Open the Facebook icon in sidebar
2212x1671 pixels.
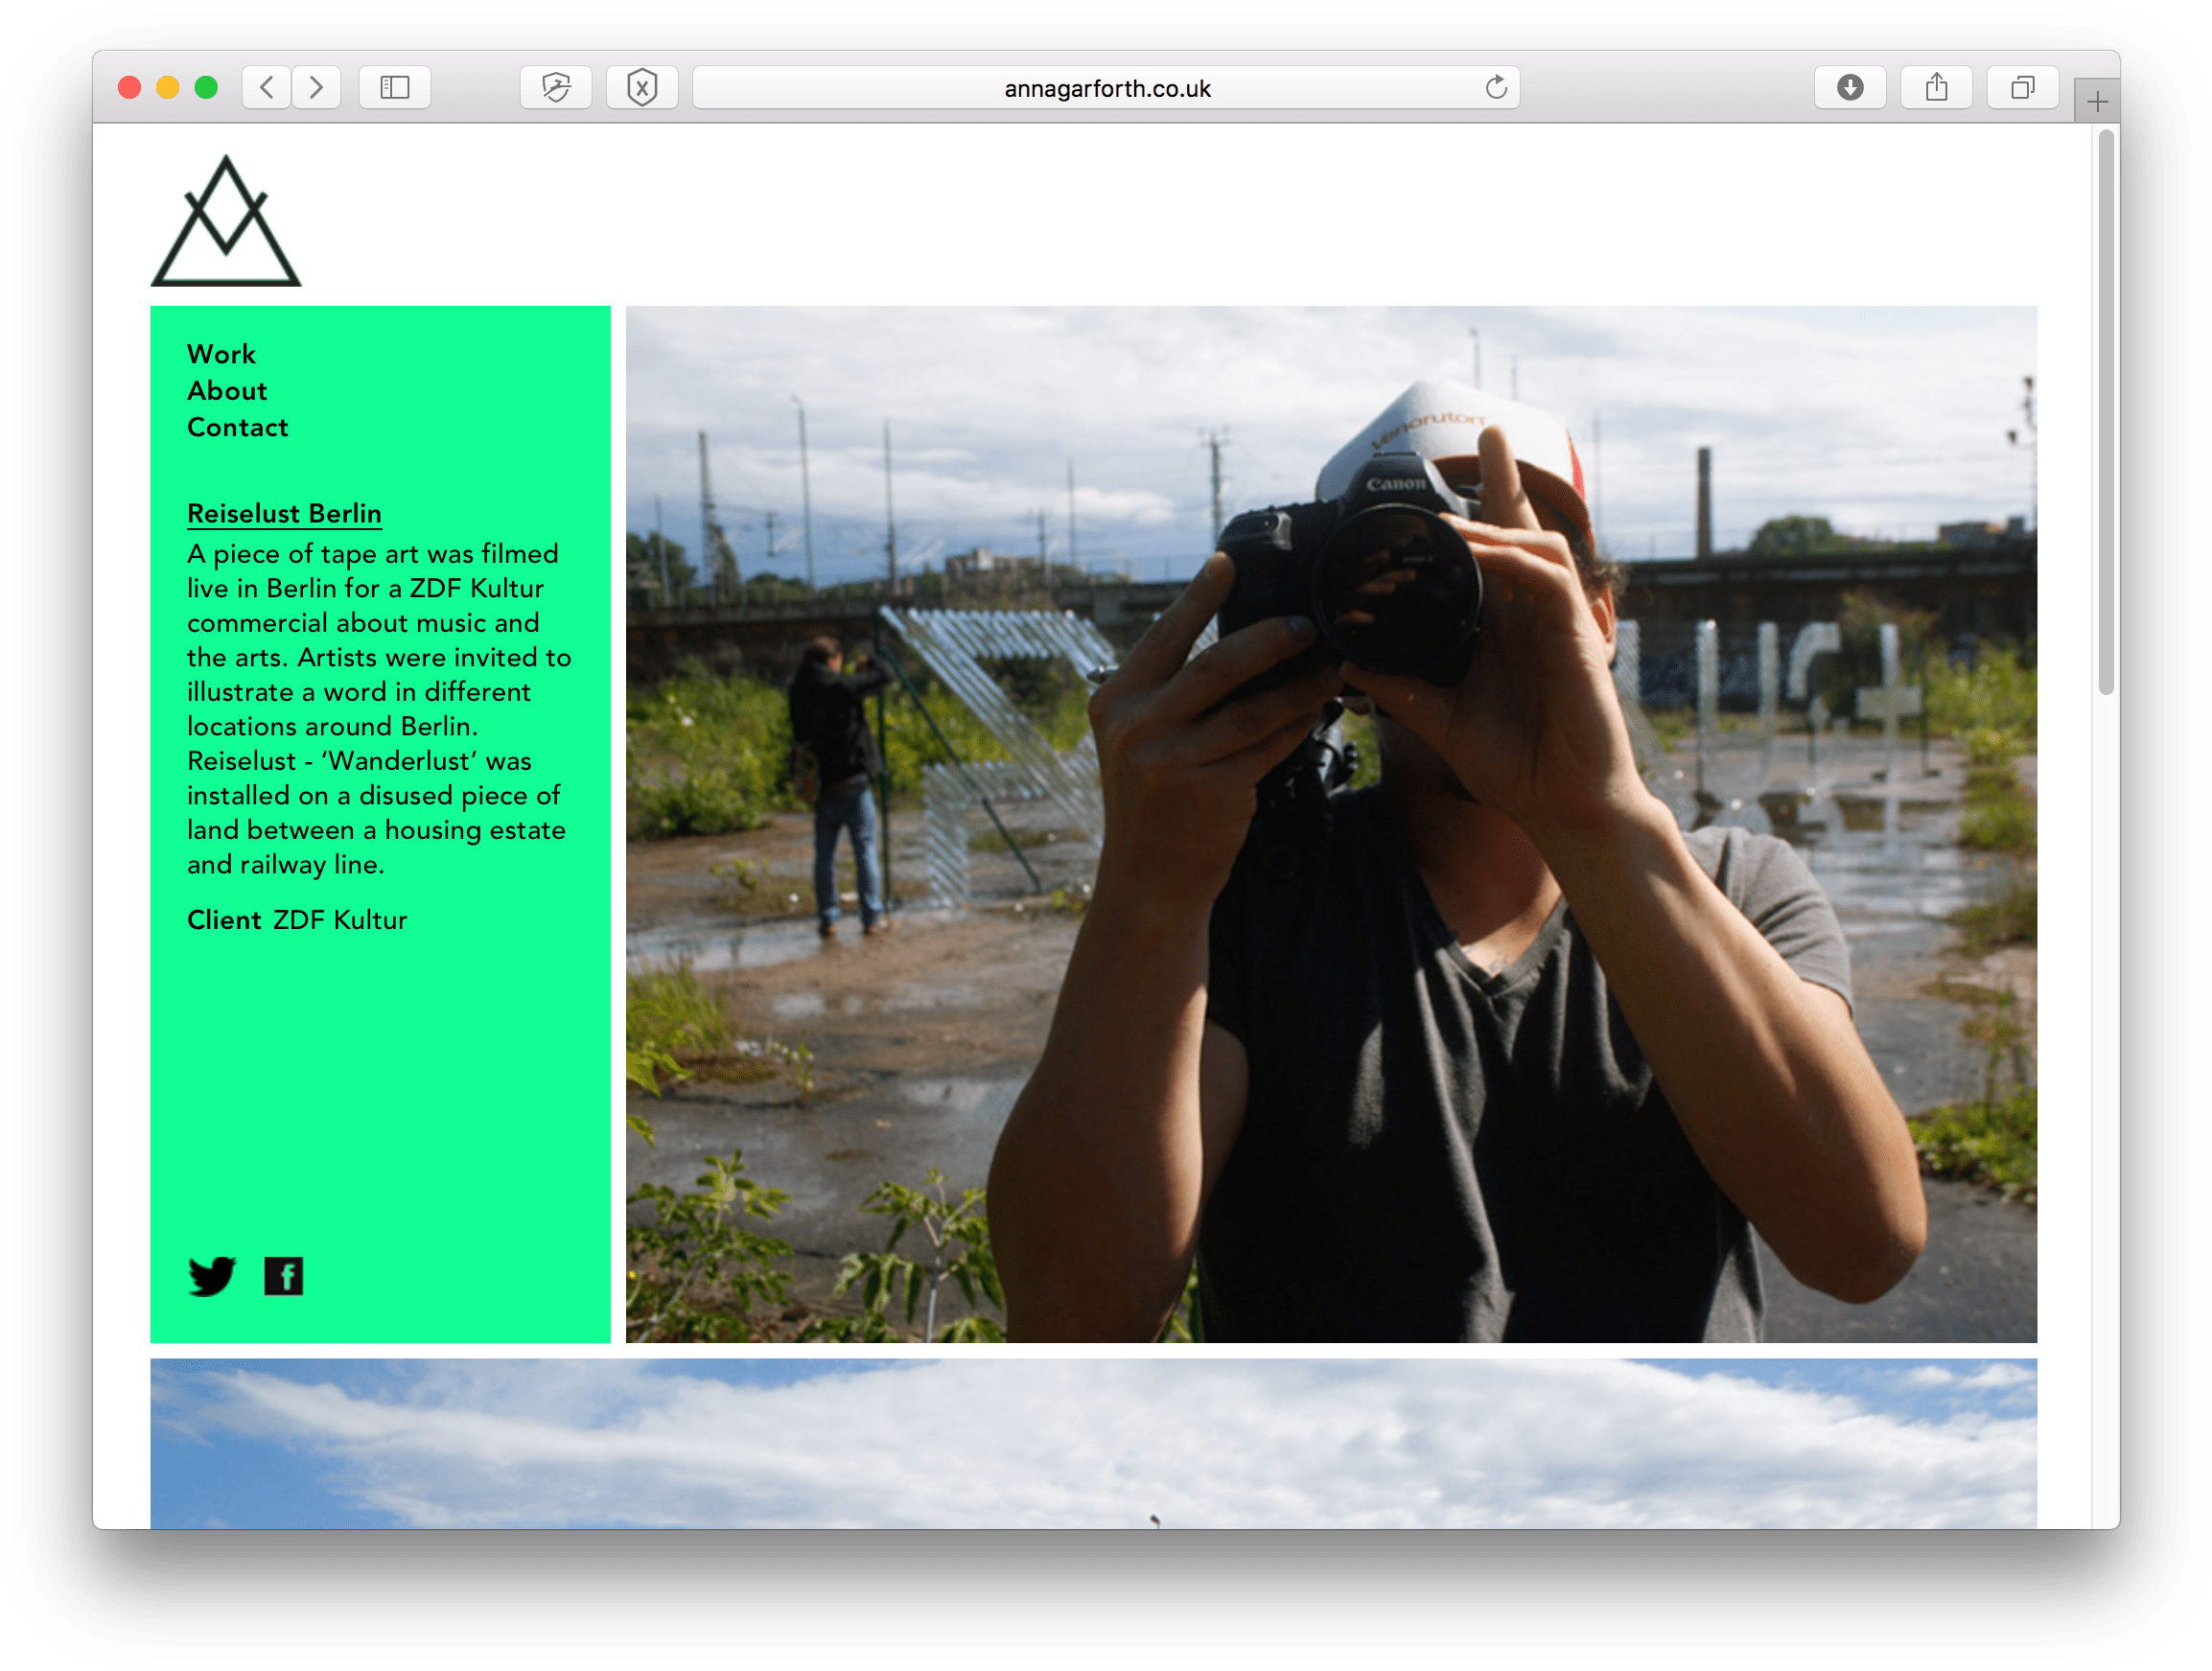[x=284, y=1276]
